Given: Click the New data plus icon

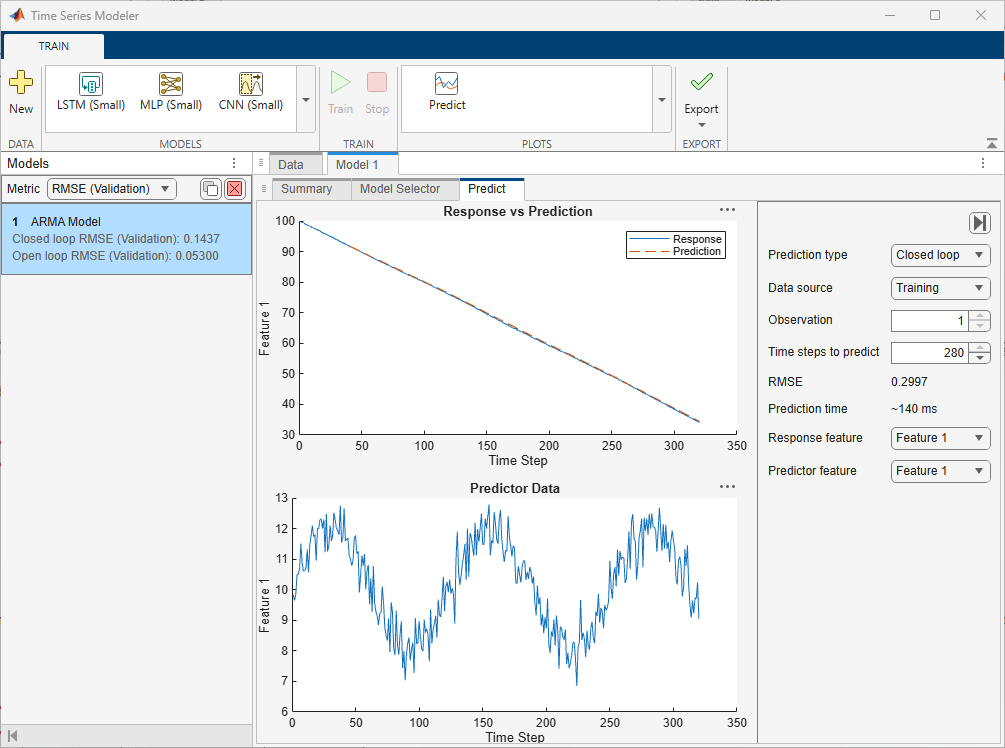Looking at the screenshot, I should click(20, 84).
